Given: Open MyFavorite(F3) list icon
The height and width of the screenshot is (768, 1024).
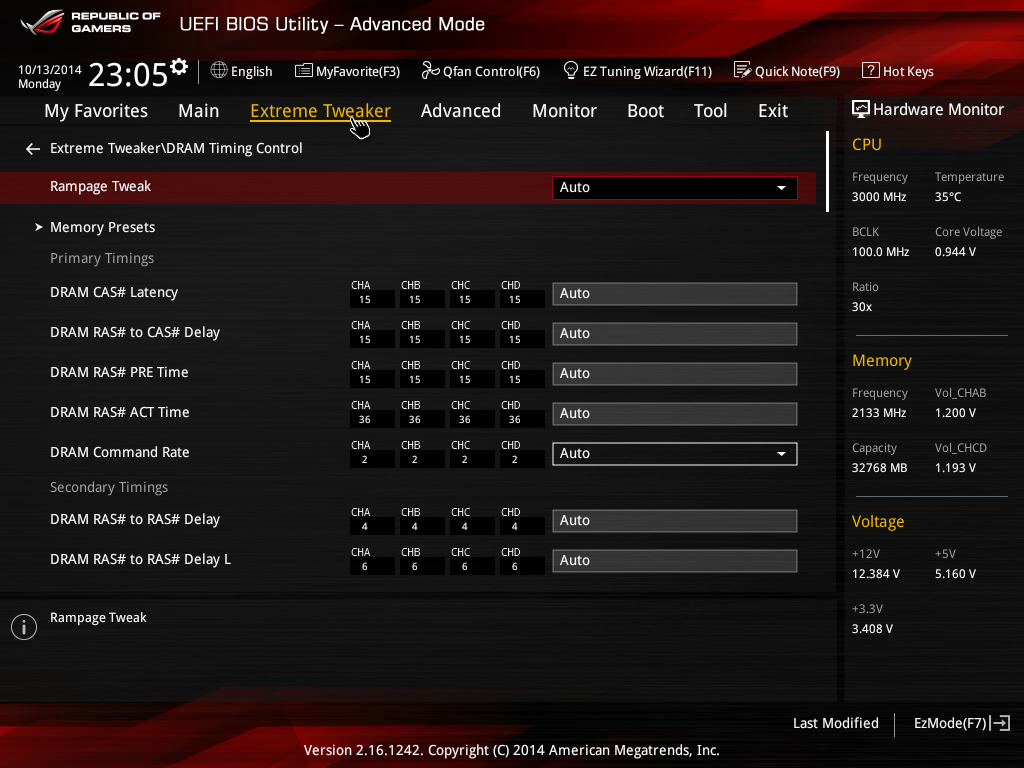Looking at the screenshot, I should pos(304,71).
